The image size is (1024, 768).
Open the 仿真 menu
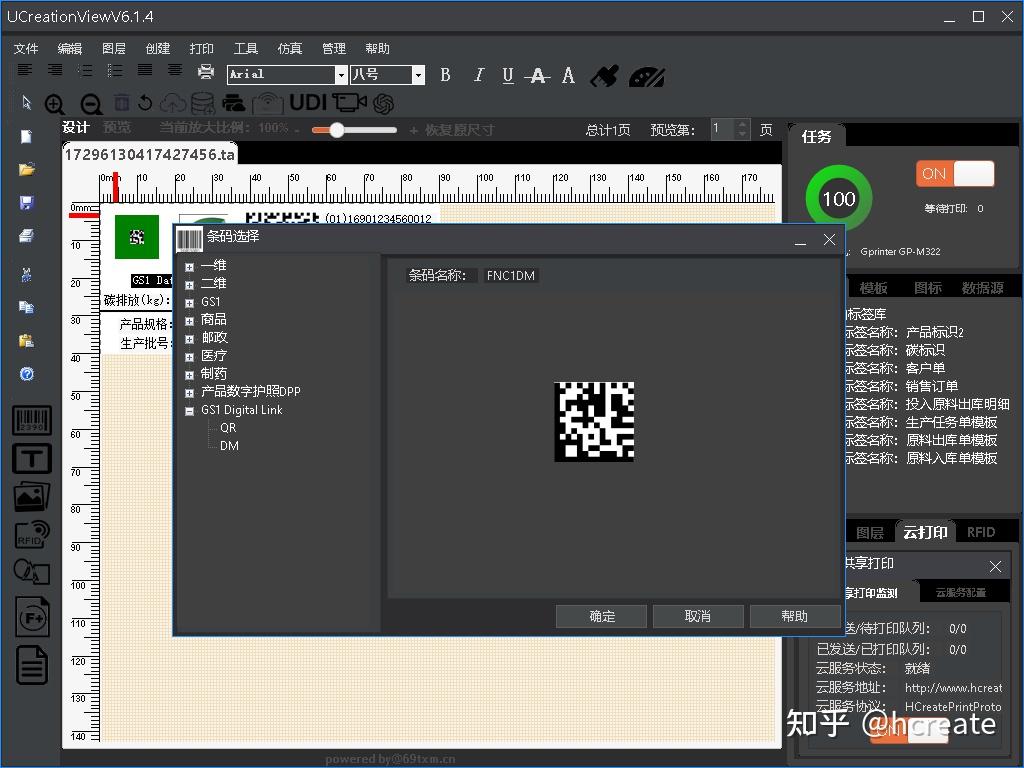(289, 48)
